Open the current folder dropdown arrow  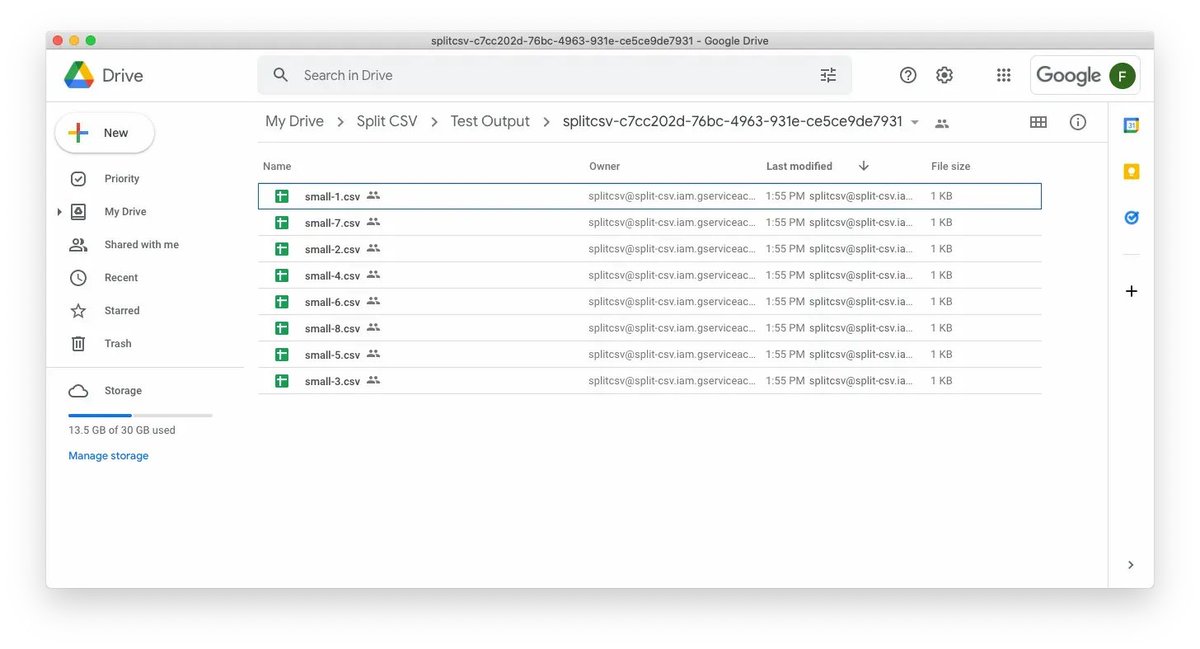[914, 122]
